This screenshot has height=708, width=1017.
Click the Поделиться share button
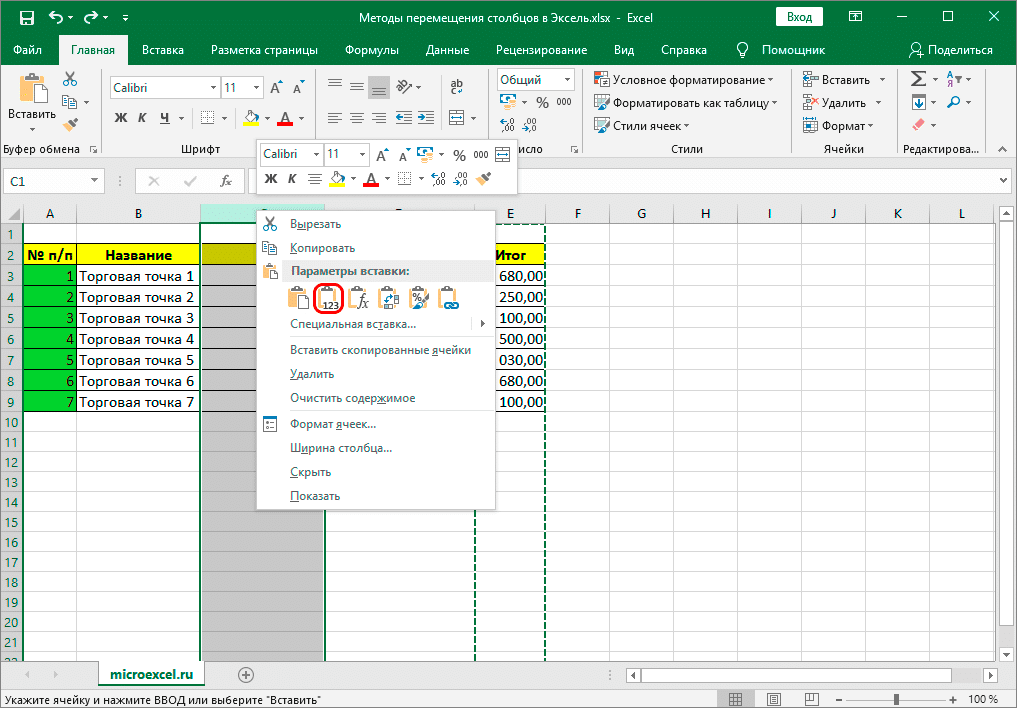point(951,50)
